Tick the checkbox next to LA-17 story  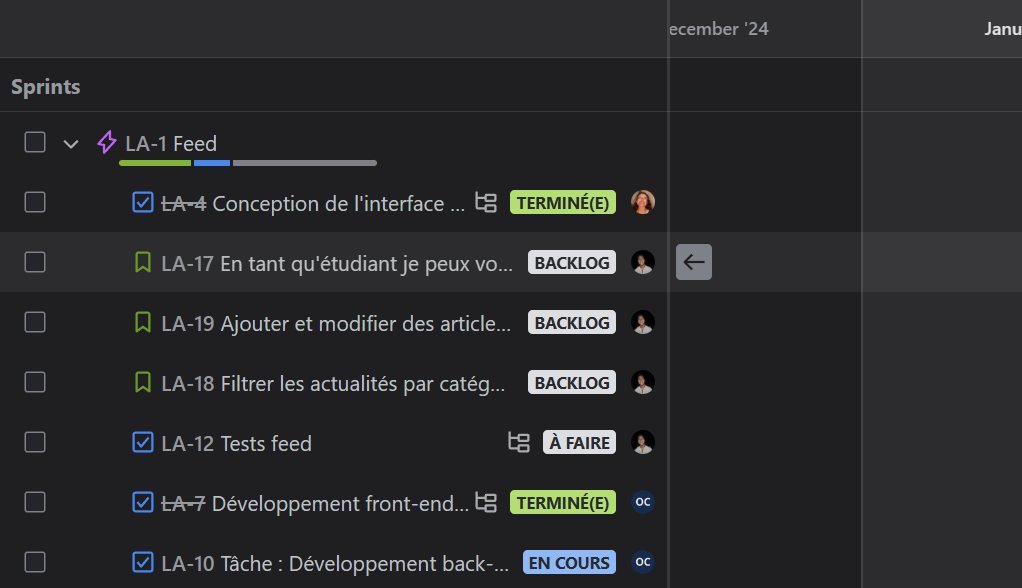(35, 262)
